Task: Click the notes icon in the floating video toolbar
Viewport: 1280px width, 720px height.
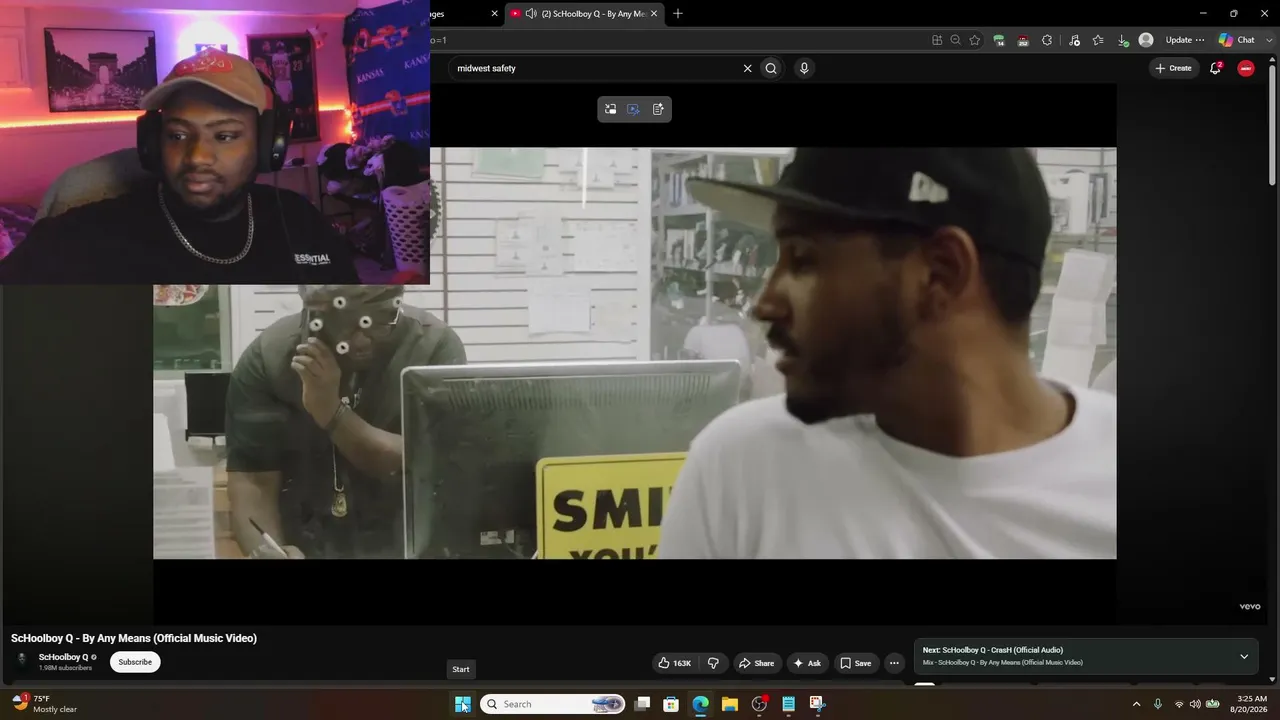Action: pos(658,109)
